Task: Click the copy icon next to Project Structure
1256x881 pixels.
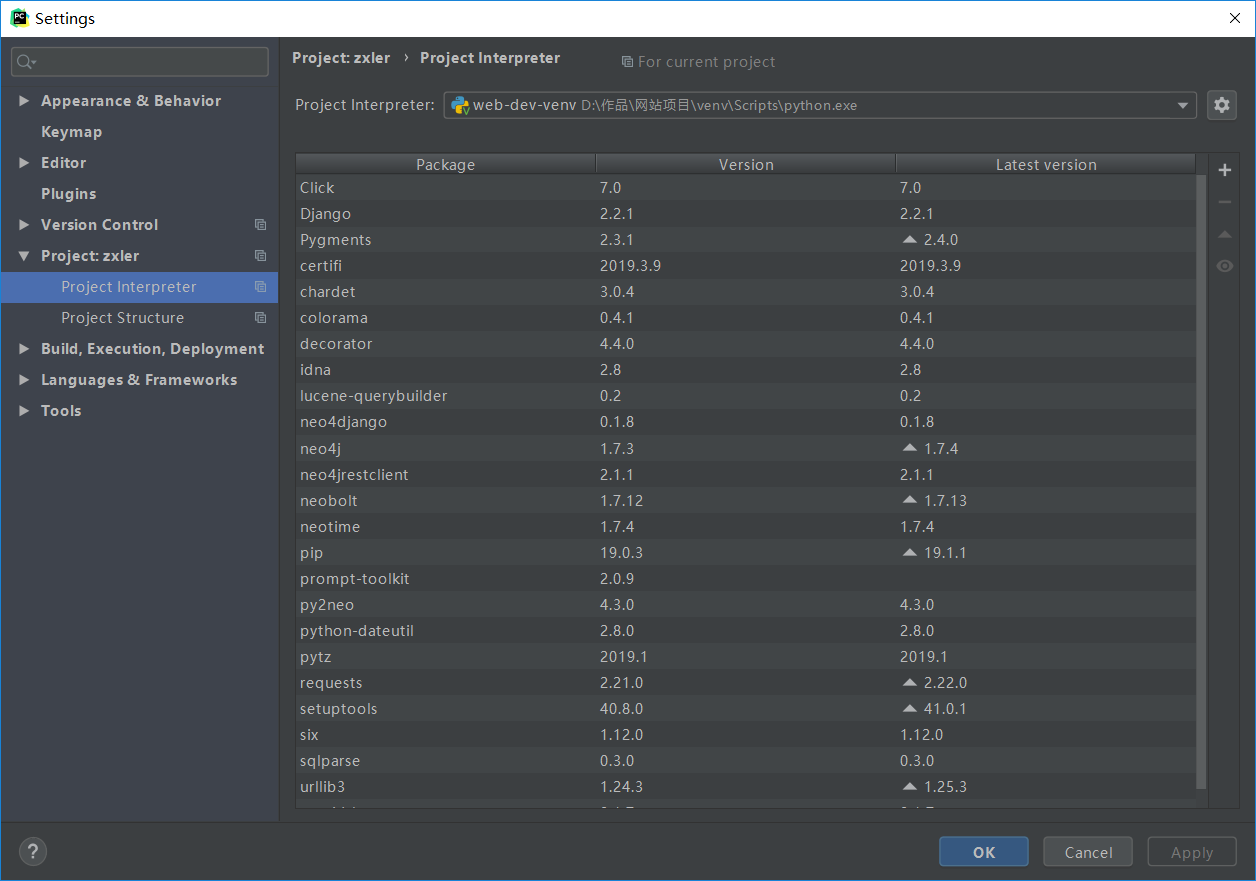Action: [x=261, y=318]
